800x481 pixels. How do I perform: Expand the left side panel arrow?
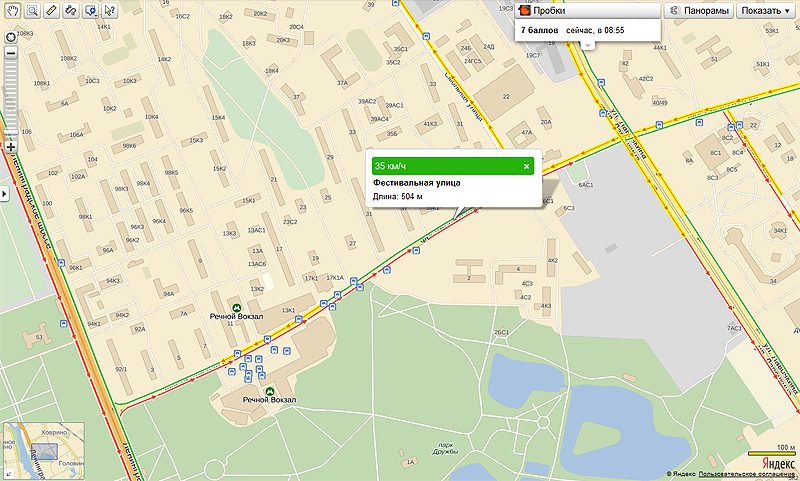(x=4, y=191)
